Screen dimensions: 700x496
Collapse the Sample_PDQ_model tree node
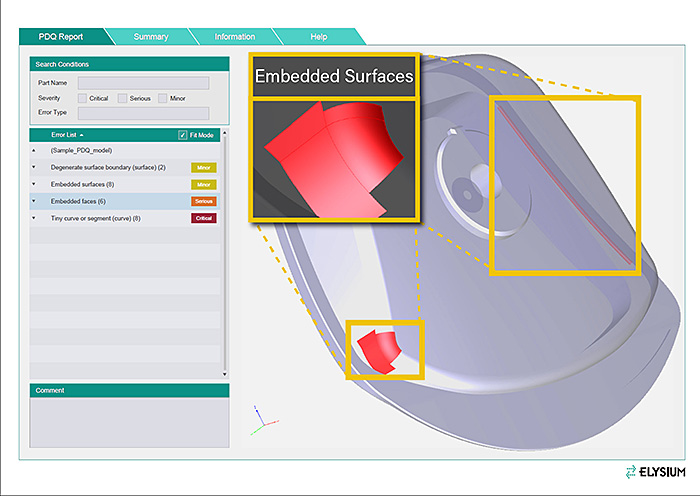[x=33, y=150]
